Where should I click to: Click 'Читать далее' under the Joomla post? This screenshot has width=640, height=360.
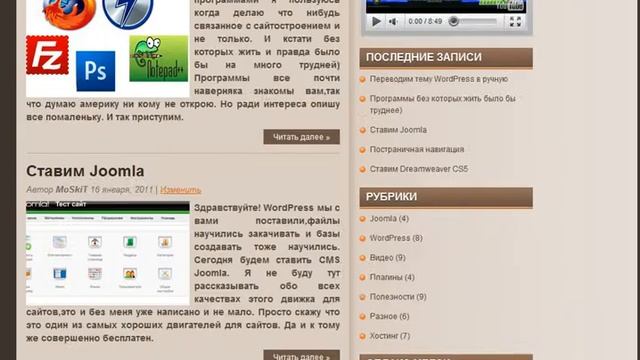(302, 355)
